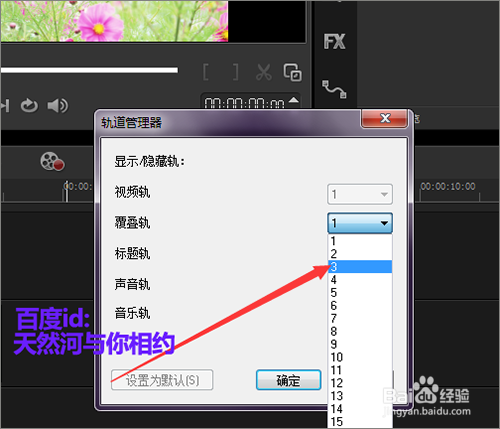Choose 7 in the overlay track list

click(x=360, y=318)
